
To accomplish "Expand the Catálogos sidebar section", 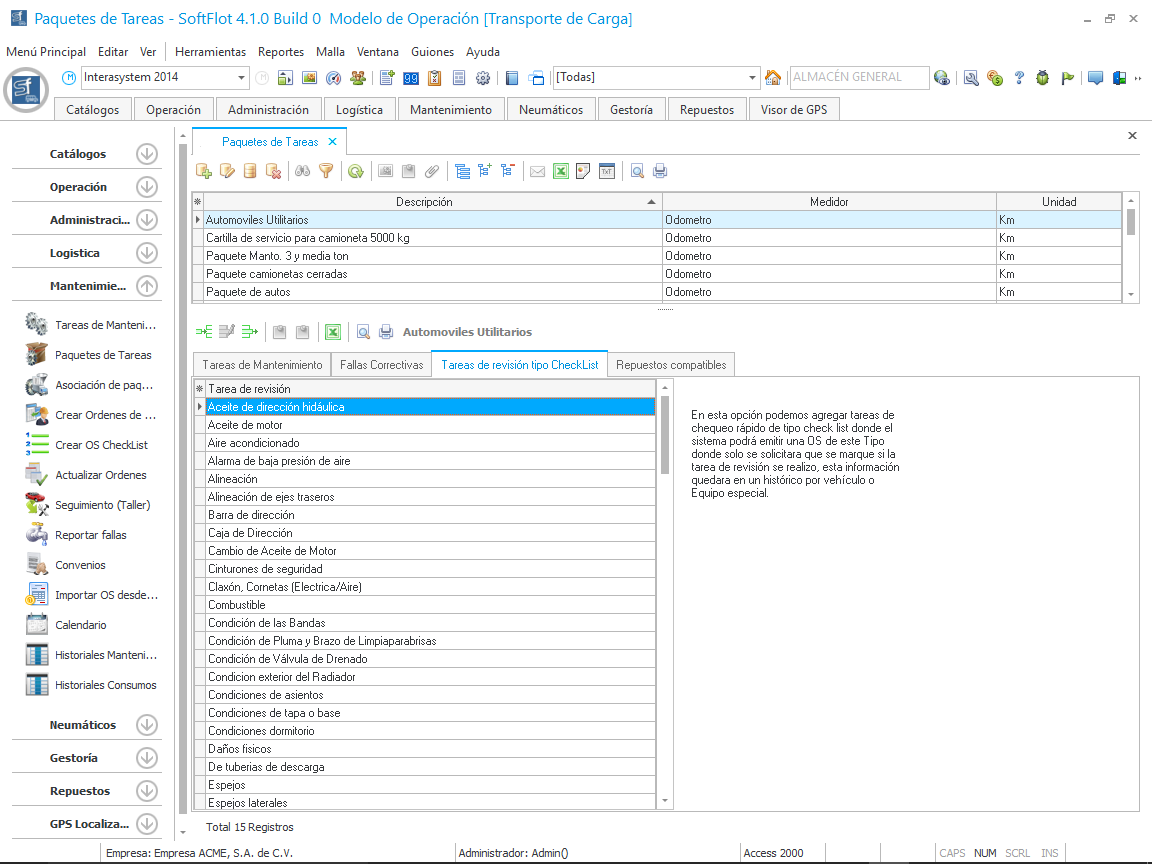I will tap(147, 154).
